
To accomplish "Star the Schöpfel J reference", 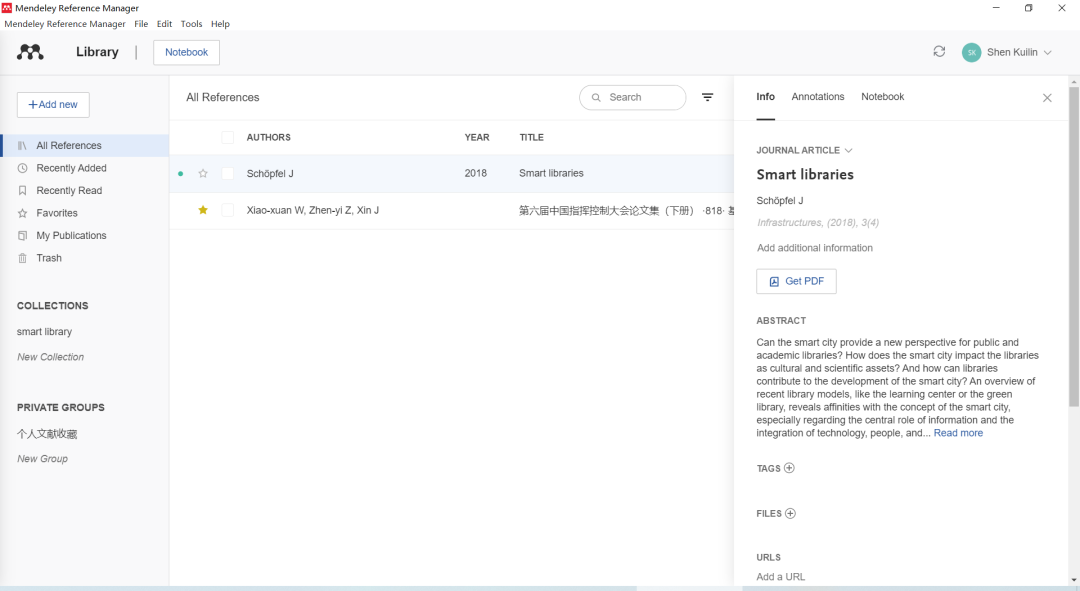I will tap(202, 174).
